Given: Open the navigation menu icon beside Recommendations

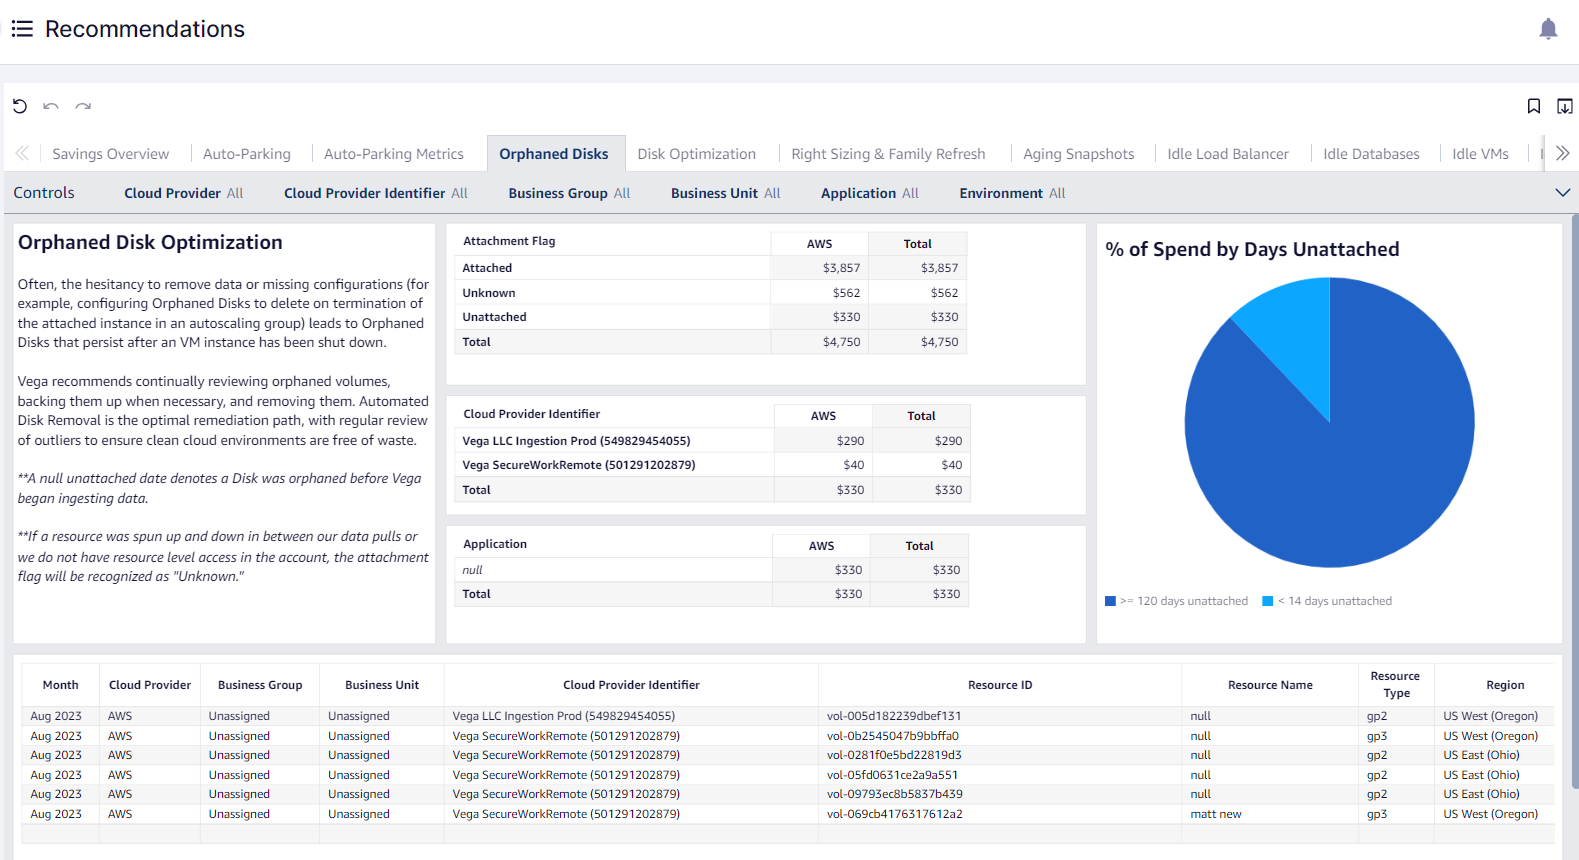Looking at the screenshot, I should 22,29.
